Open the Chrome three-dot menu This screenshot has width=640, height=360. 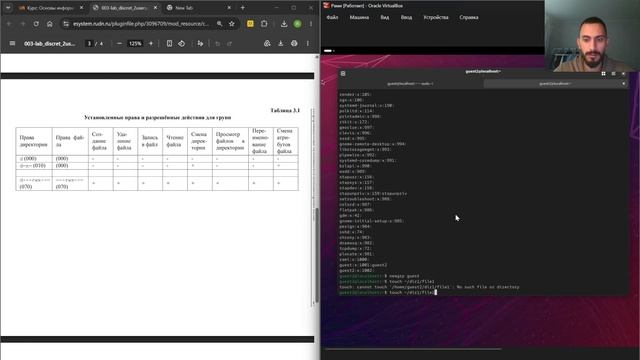[x=311, y=24]
